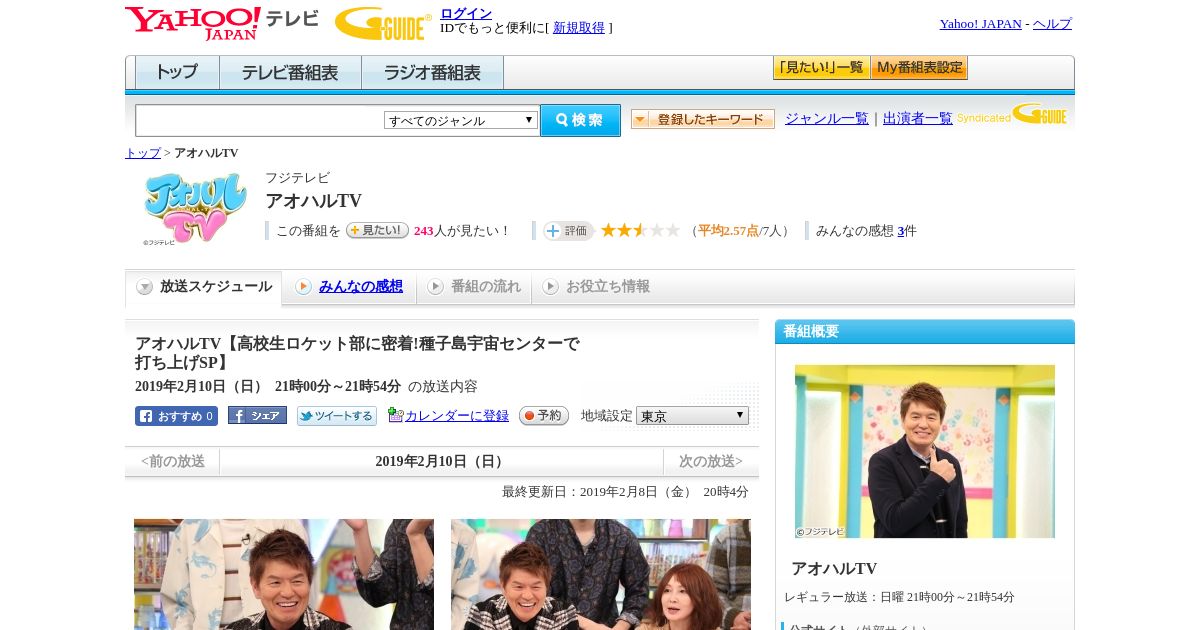
Task: Go to Yahoo! JAPAN link at top right
Action: click(x=980, y=24)
